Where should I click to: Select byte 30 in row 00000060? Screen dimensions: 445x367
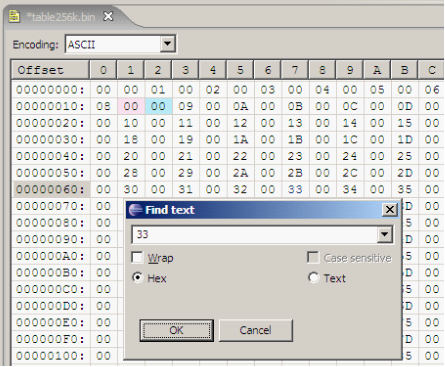pos(131,189)
